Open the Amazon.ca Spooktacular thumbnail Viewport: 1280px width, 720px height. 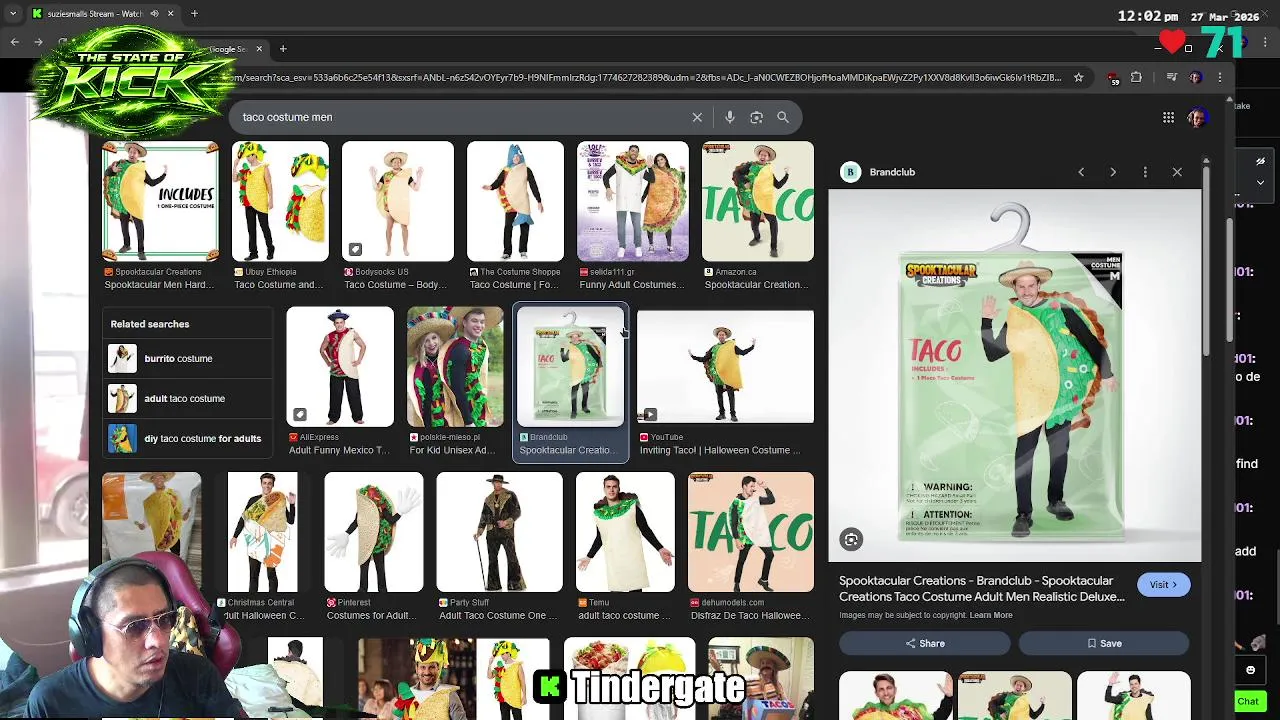(x=758, y=201)
